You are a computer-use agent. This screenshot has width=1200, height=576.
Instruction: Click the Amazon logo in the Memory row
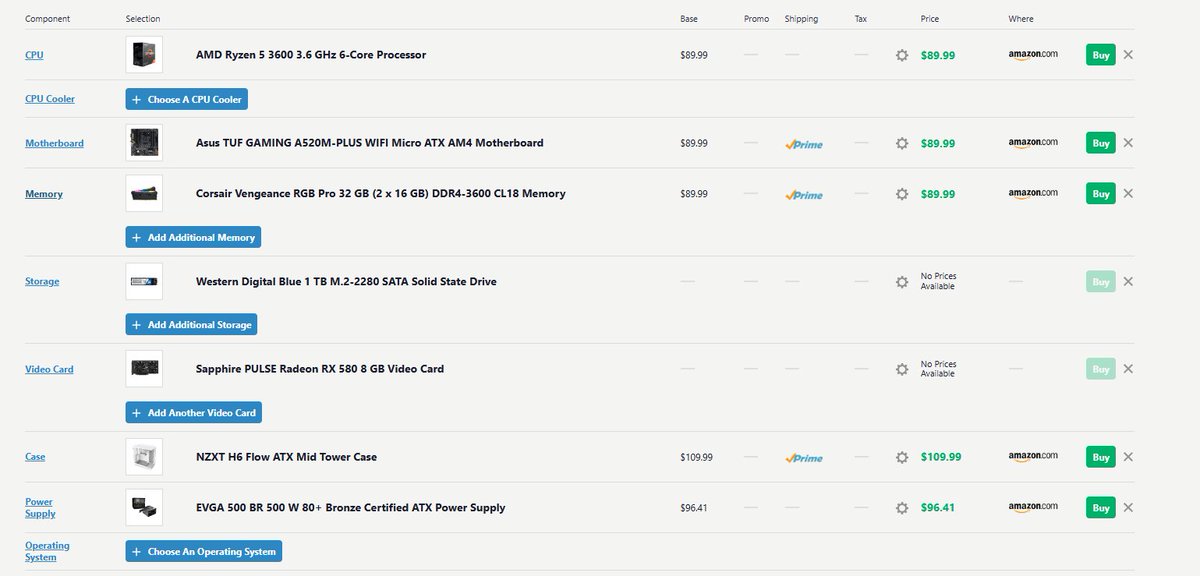tap(1033, 194)
